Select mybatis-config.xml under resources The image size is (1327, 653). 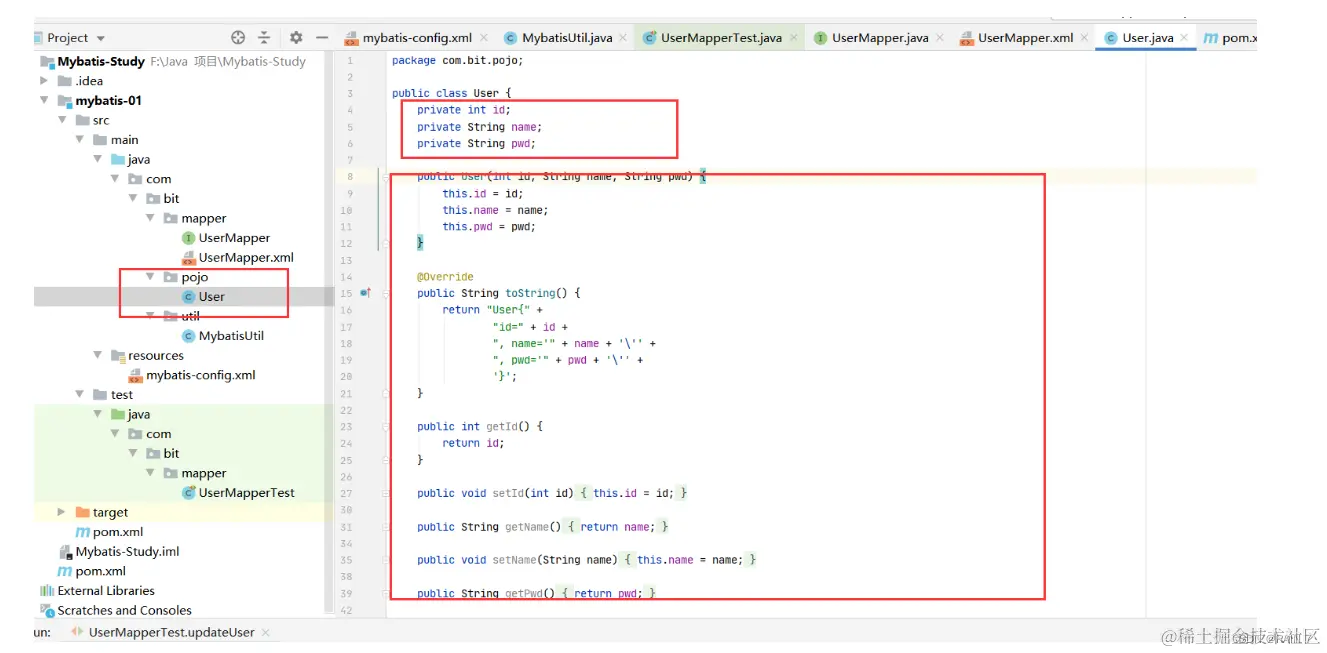point(192,375)
